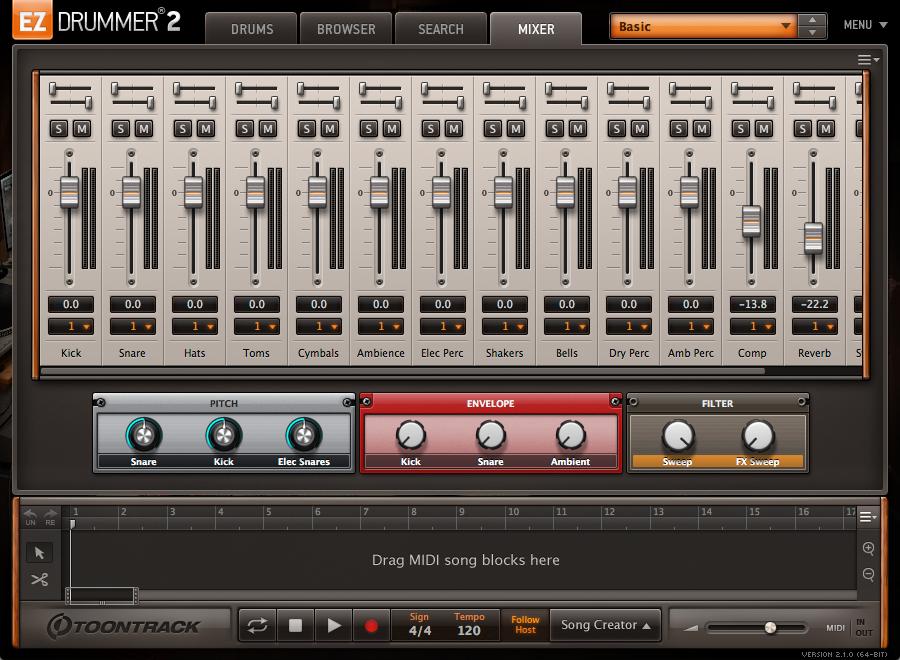The image size is (900, 660).
Task: Select the scissors cut tool
Action: point(40,579)
